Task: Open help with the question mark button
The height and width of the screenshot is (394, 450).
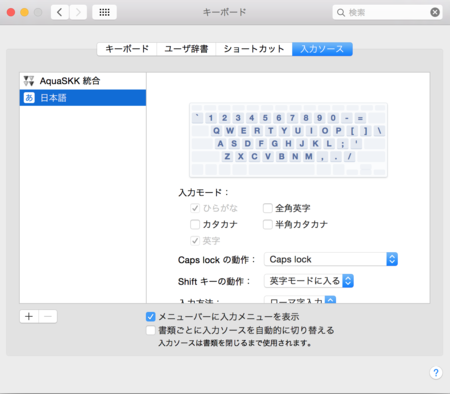Action: click(436, 372)
